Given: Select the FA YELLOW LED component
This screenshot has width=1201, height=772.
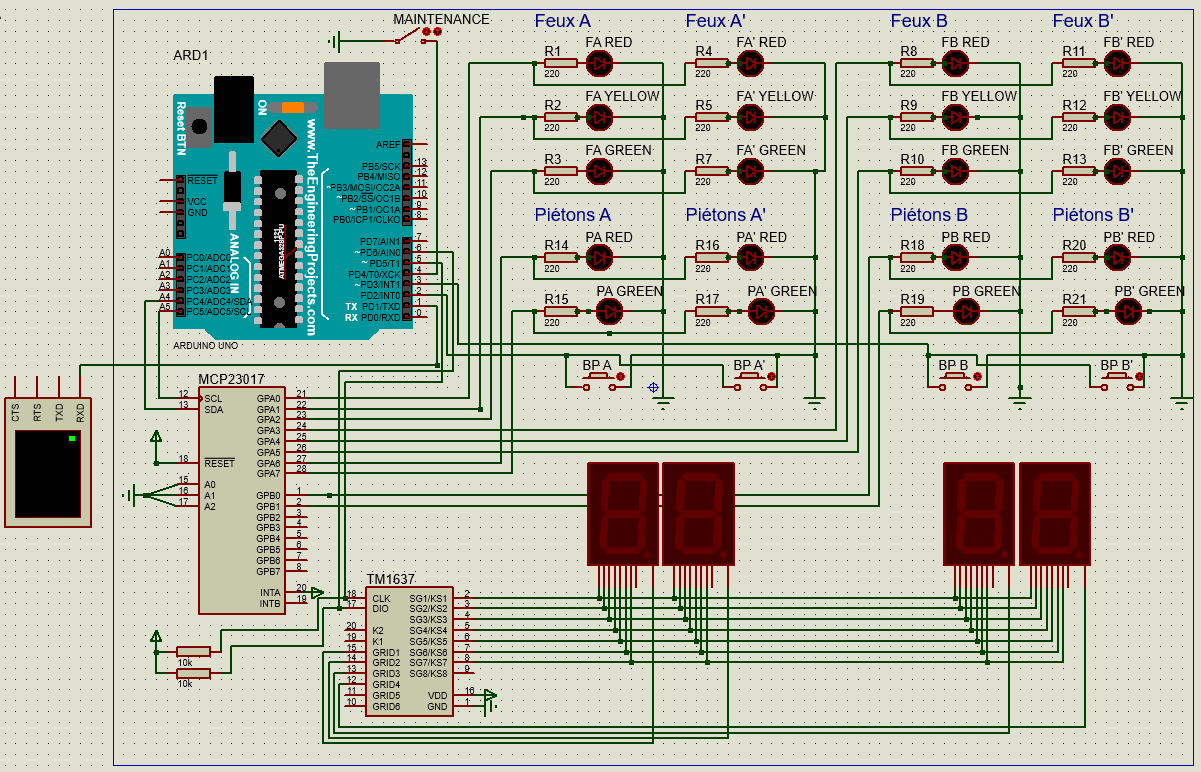Looking at the screenshot, I should pos(600,118).
